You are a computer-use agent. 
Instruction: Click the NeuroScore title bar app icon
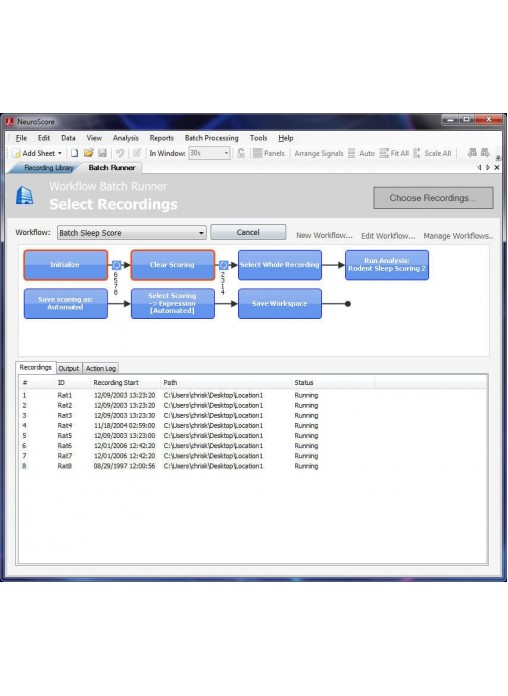coord(9,121)
